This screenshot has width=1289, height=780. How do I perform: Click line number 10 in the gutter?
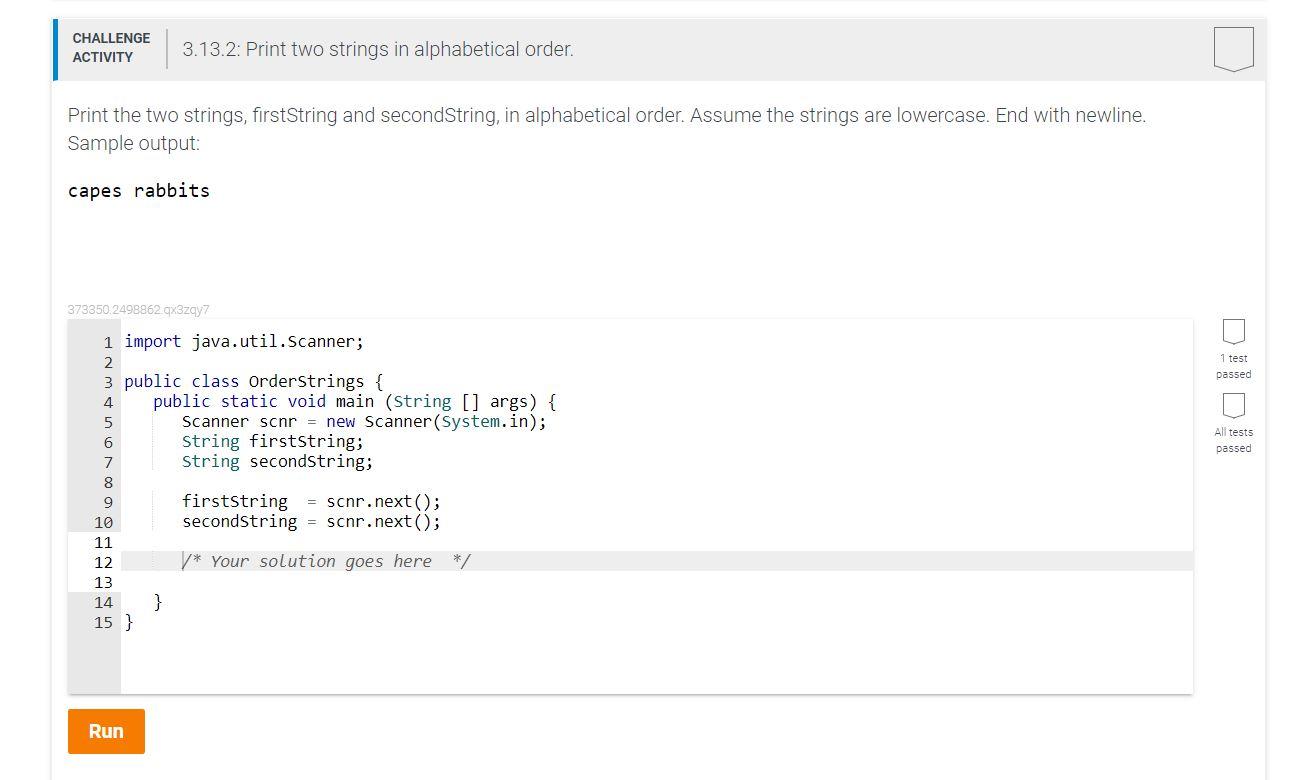pos(103,521)
